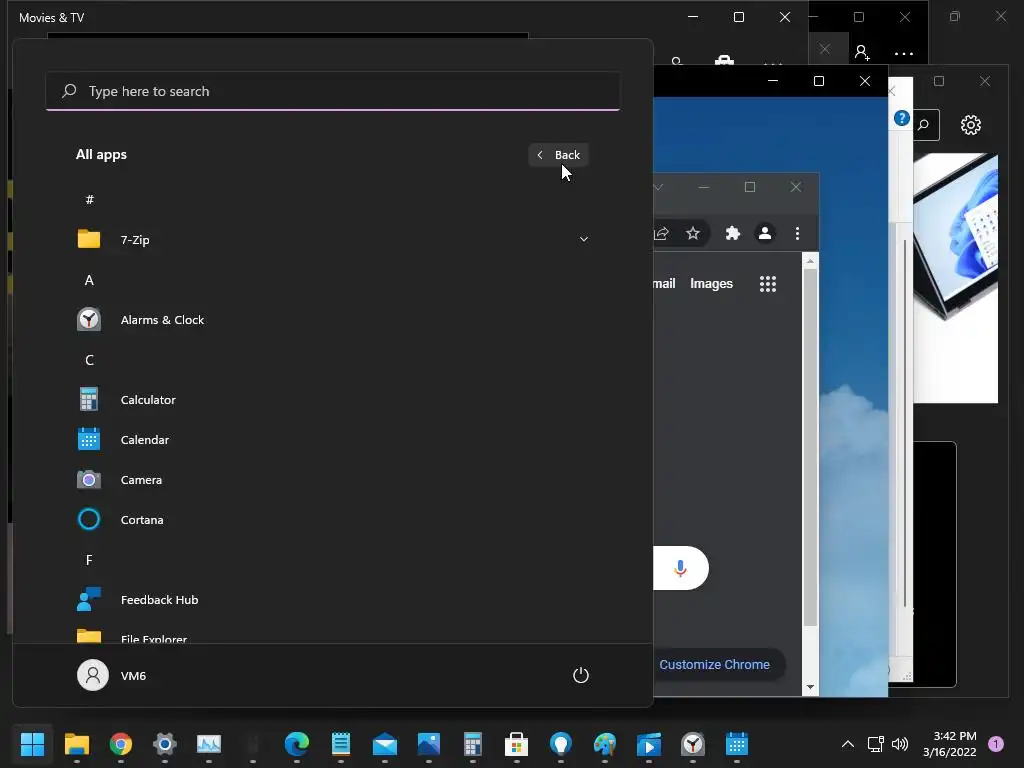Open Mail from the taskbar
This screenshot has width=1024, height=768.
(x=385, y=744)
